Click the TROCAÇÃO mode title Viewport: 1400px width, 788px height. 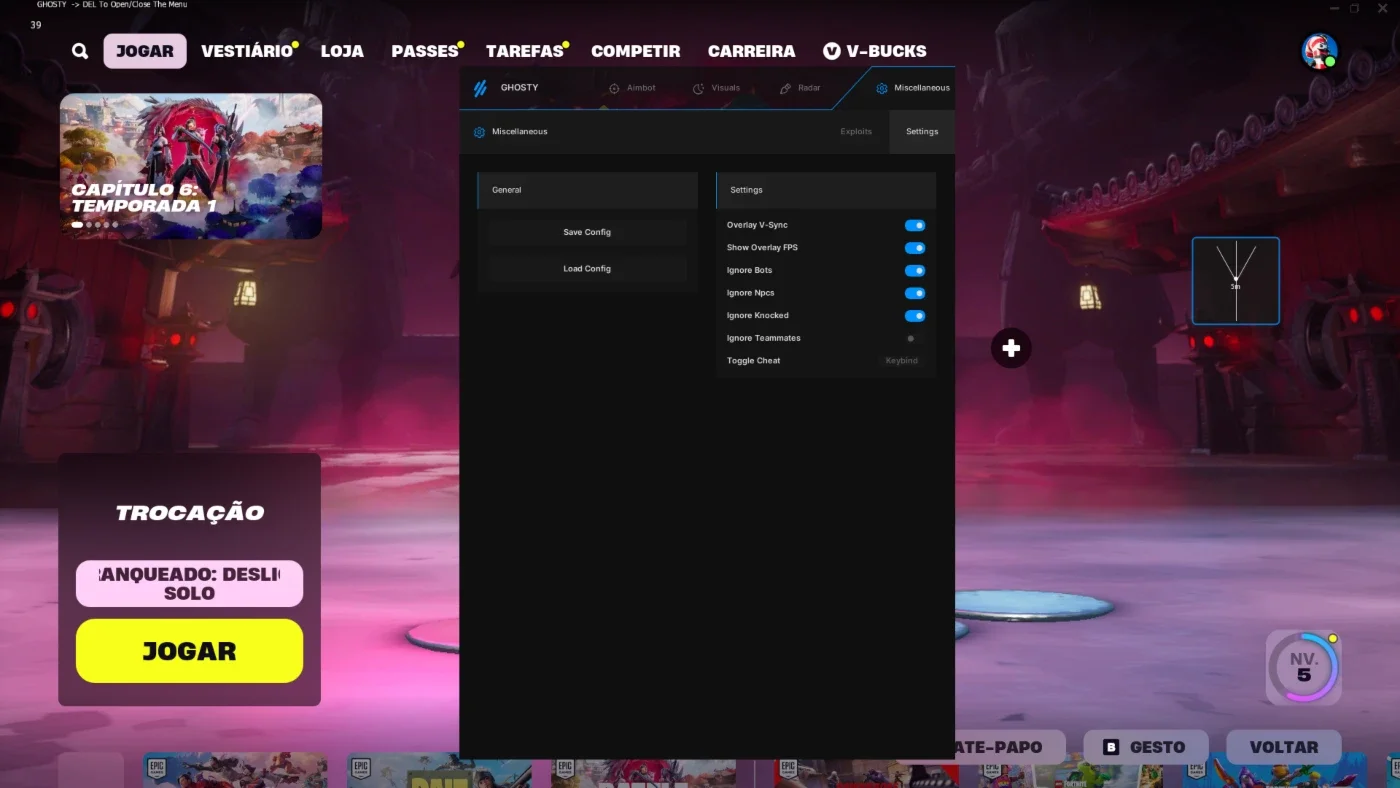click(190, 513)
